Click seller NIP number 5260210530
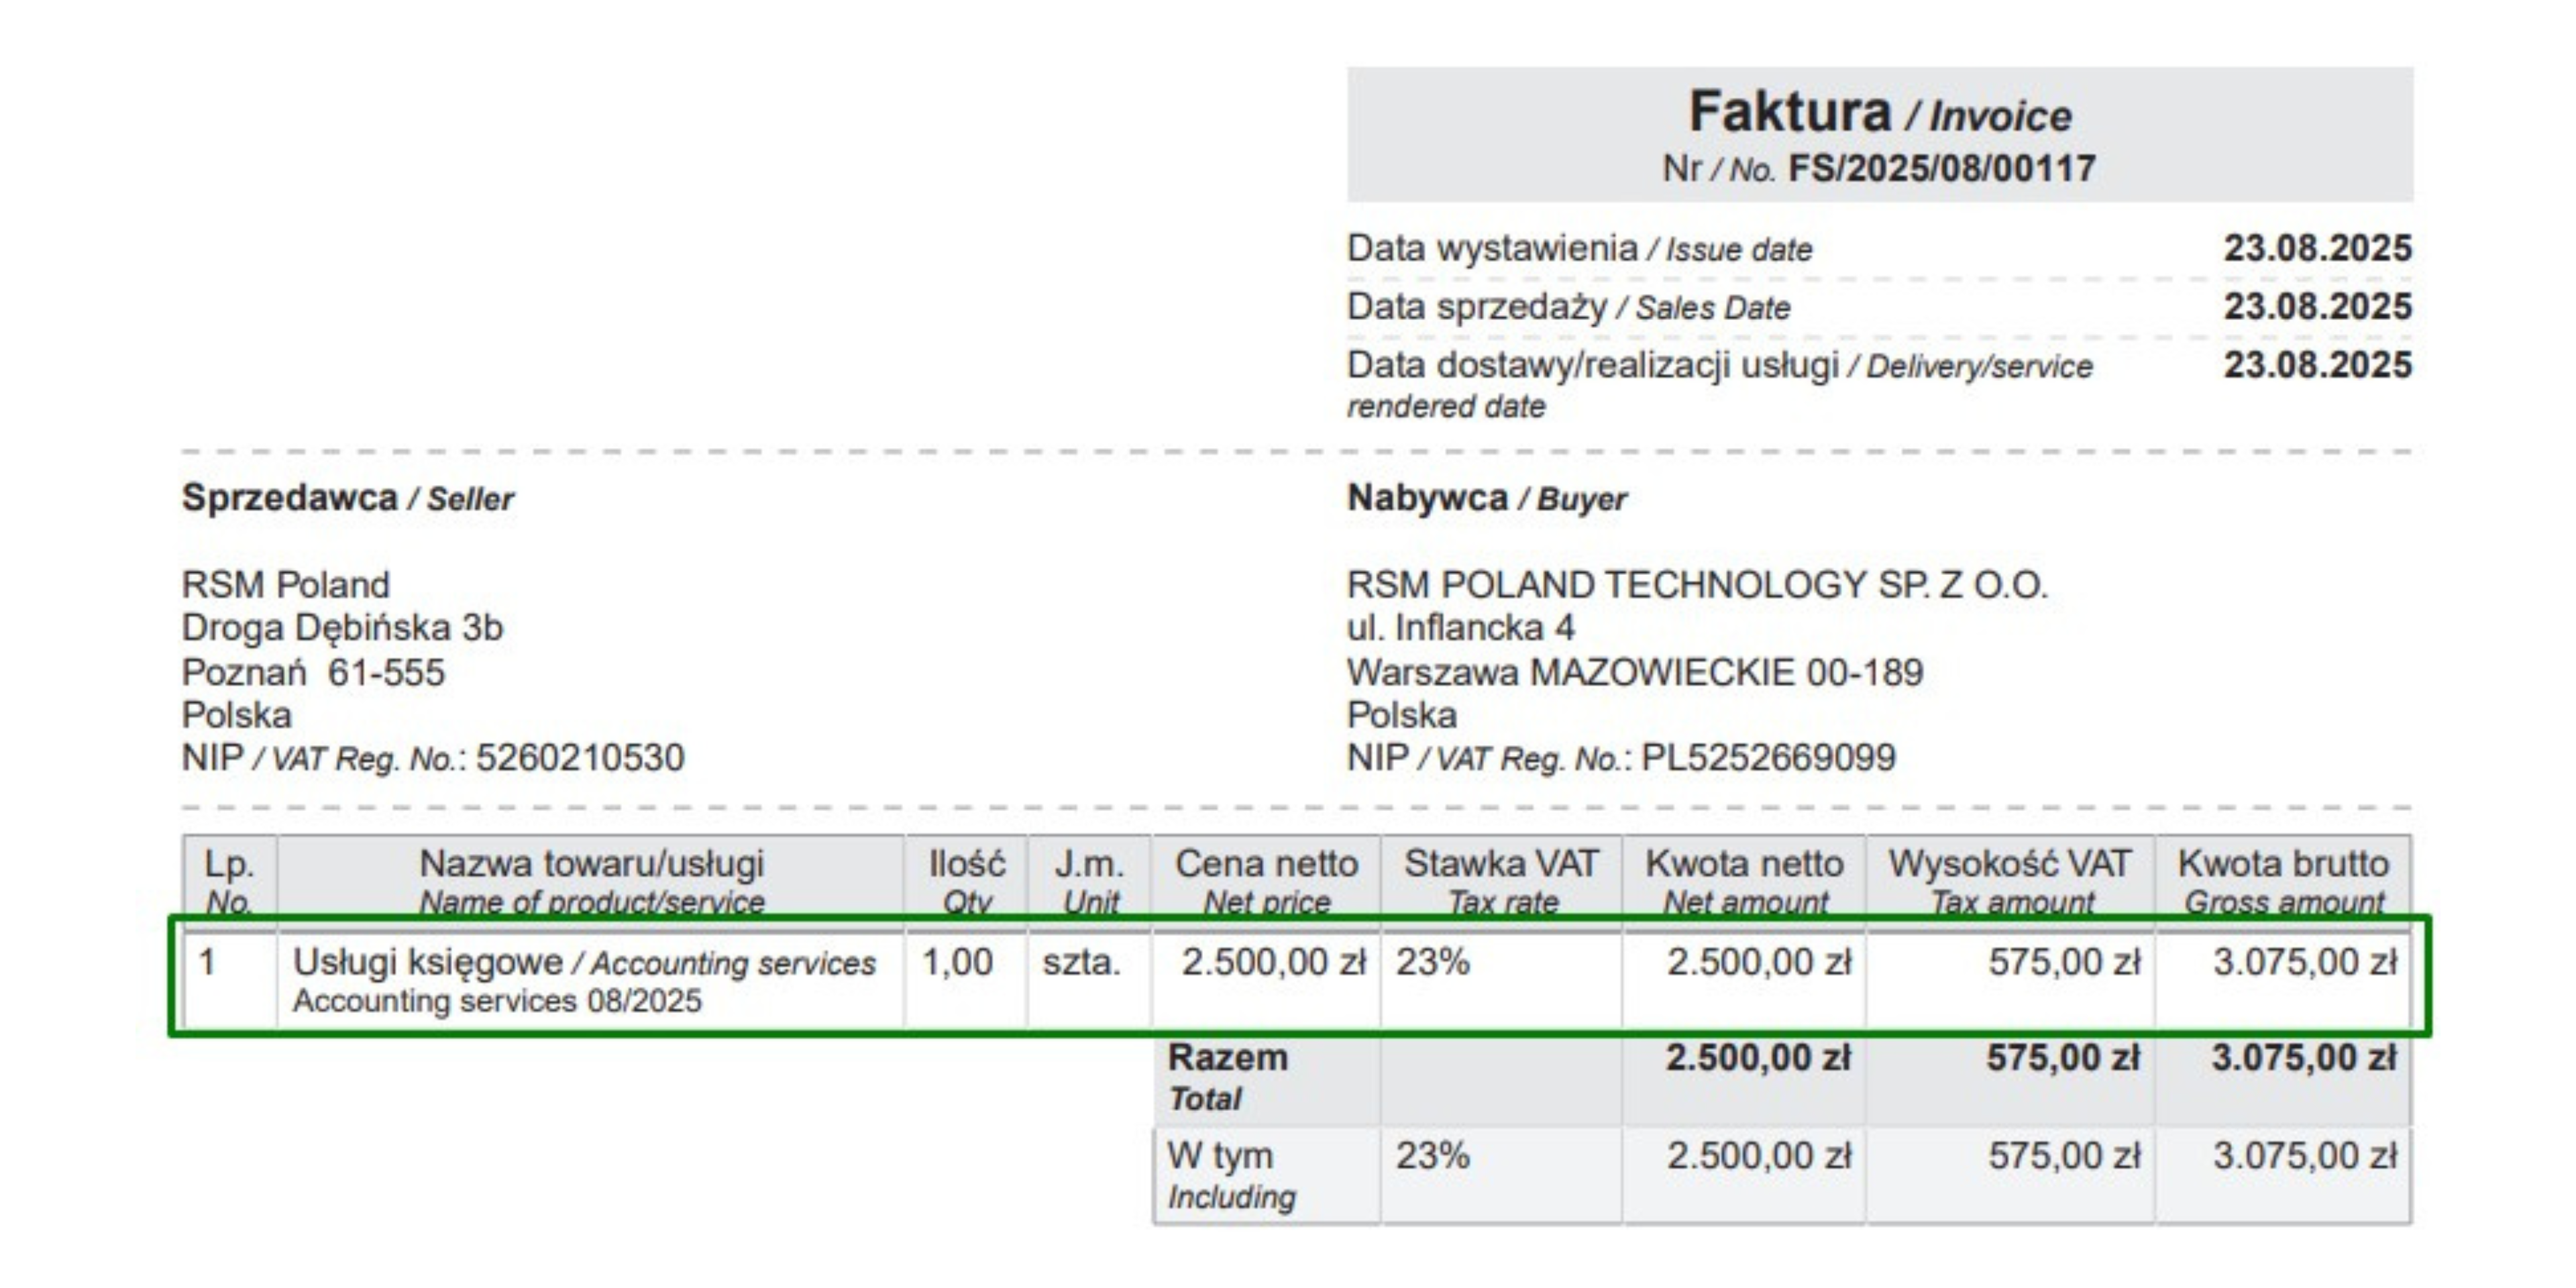The width and height of the screenshot is (2576, 1288). 579,758
